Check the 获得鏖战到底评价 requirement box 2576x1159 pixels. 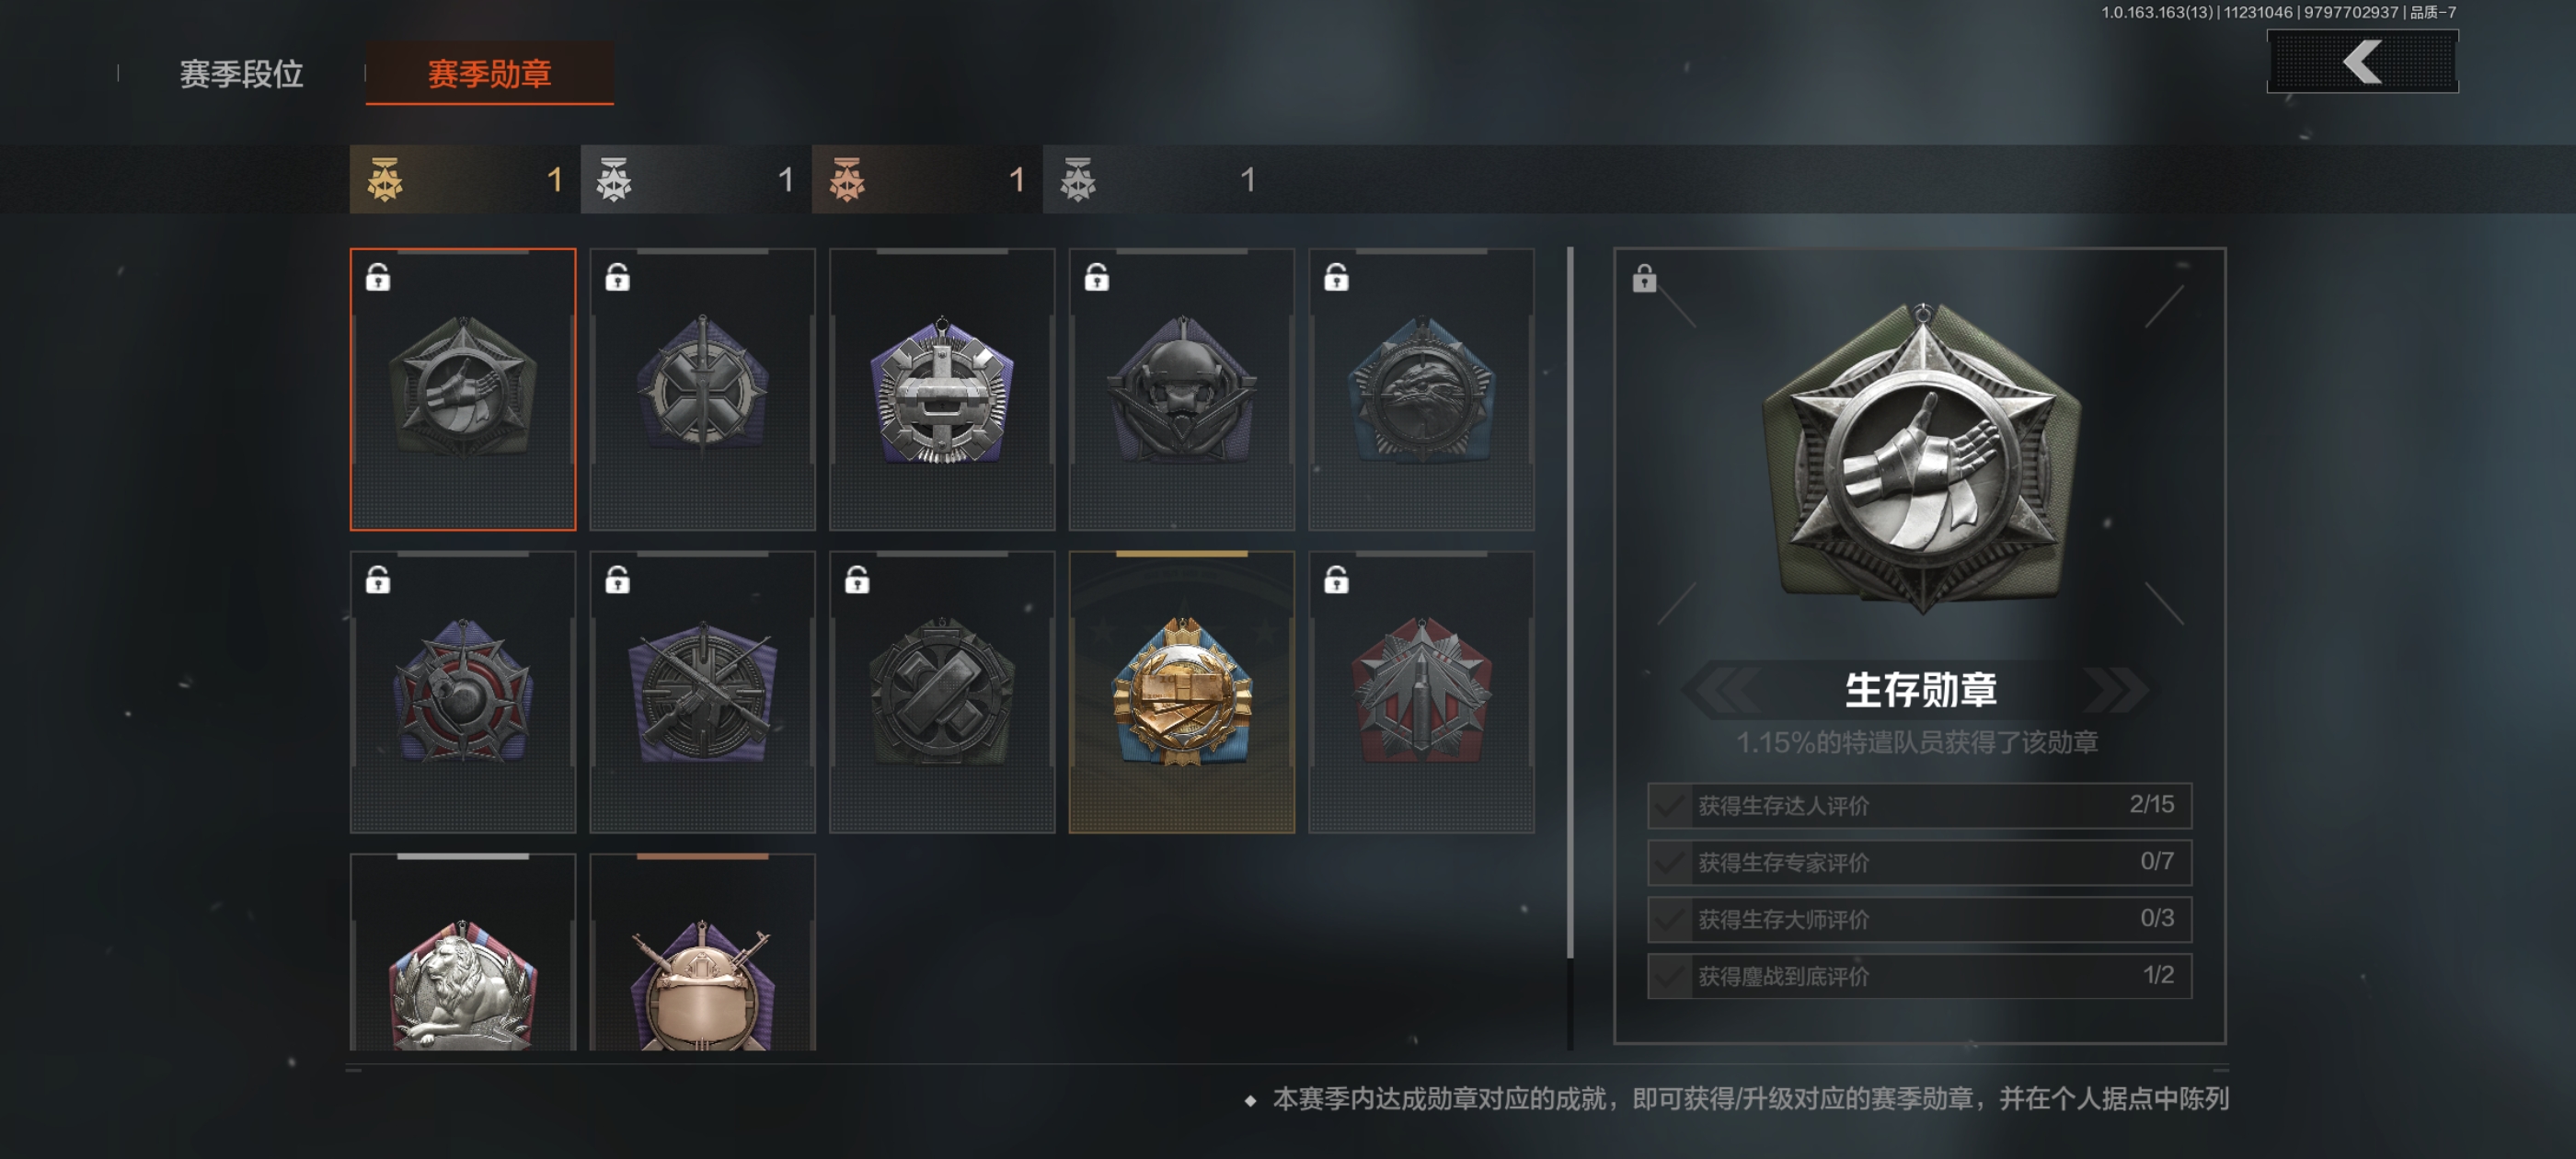[1919, 976]
